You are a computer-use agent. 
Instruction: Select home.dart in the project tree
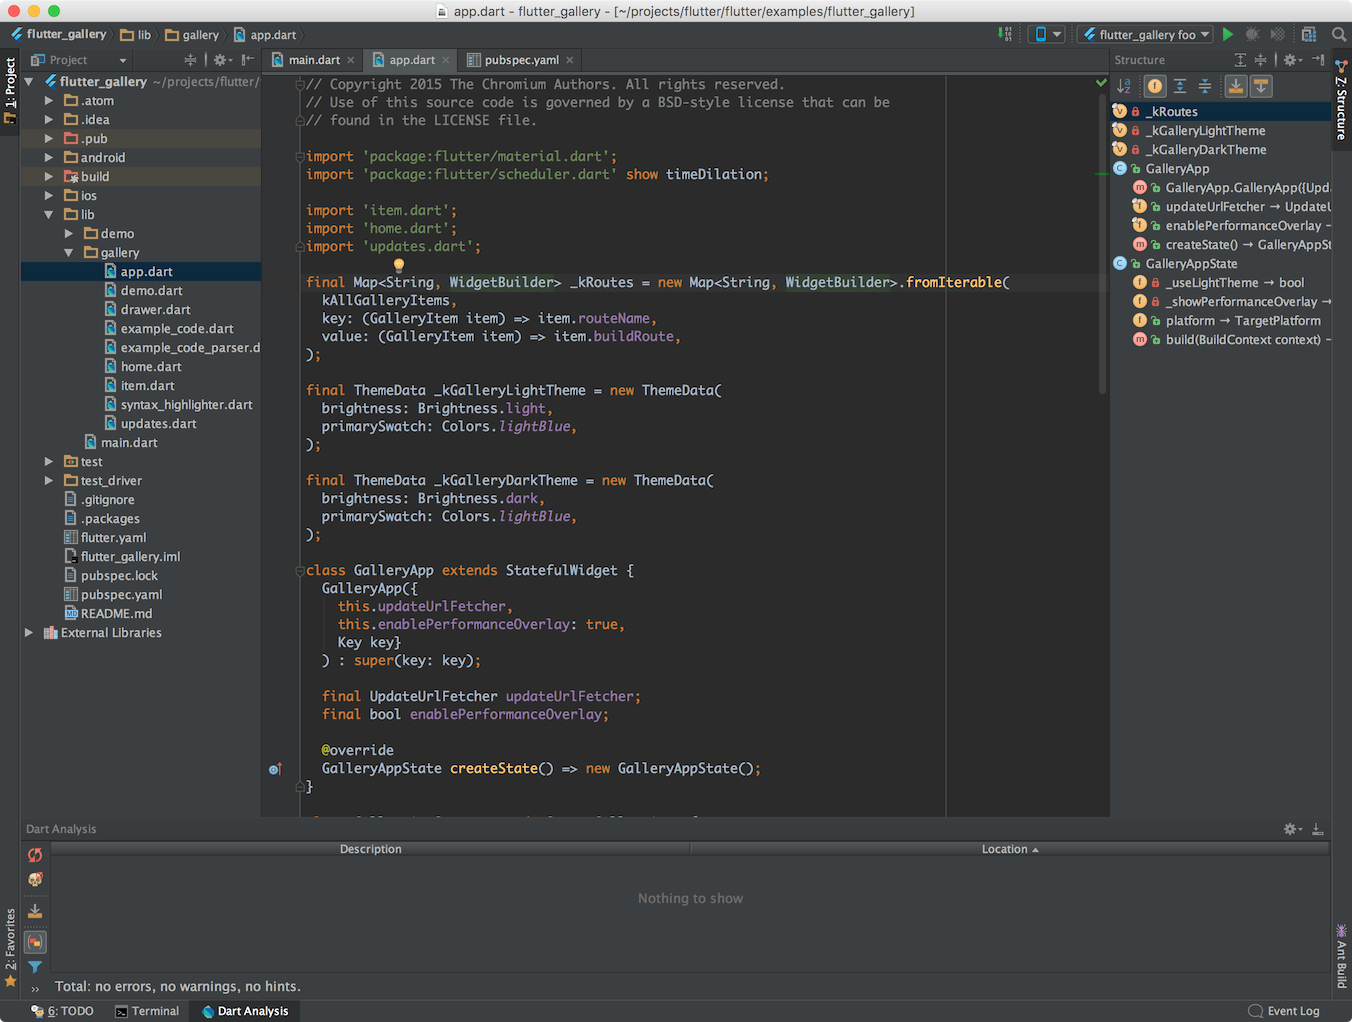[x=151, y=367]
